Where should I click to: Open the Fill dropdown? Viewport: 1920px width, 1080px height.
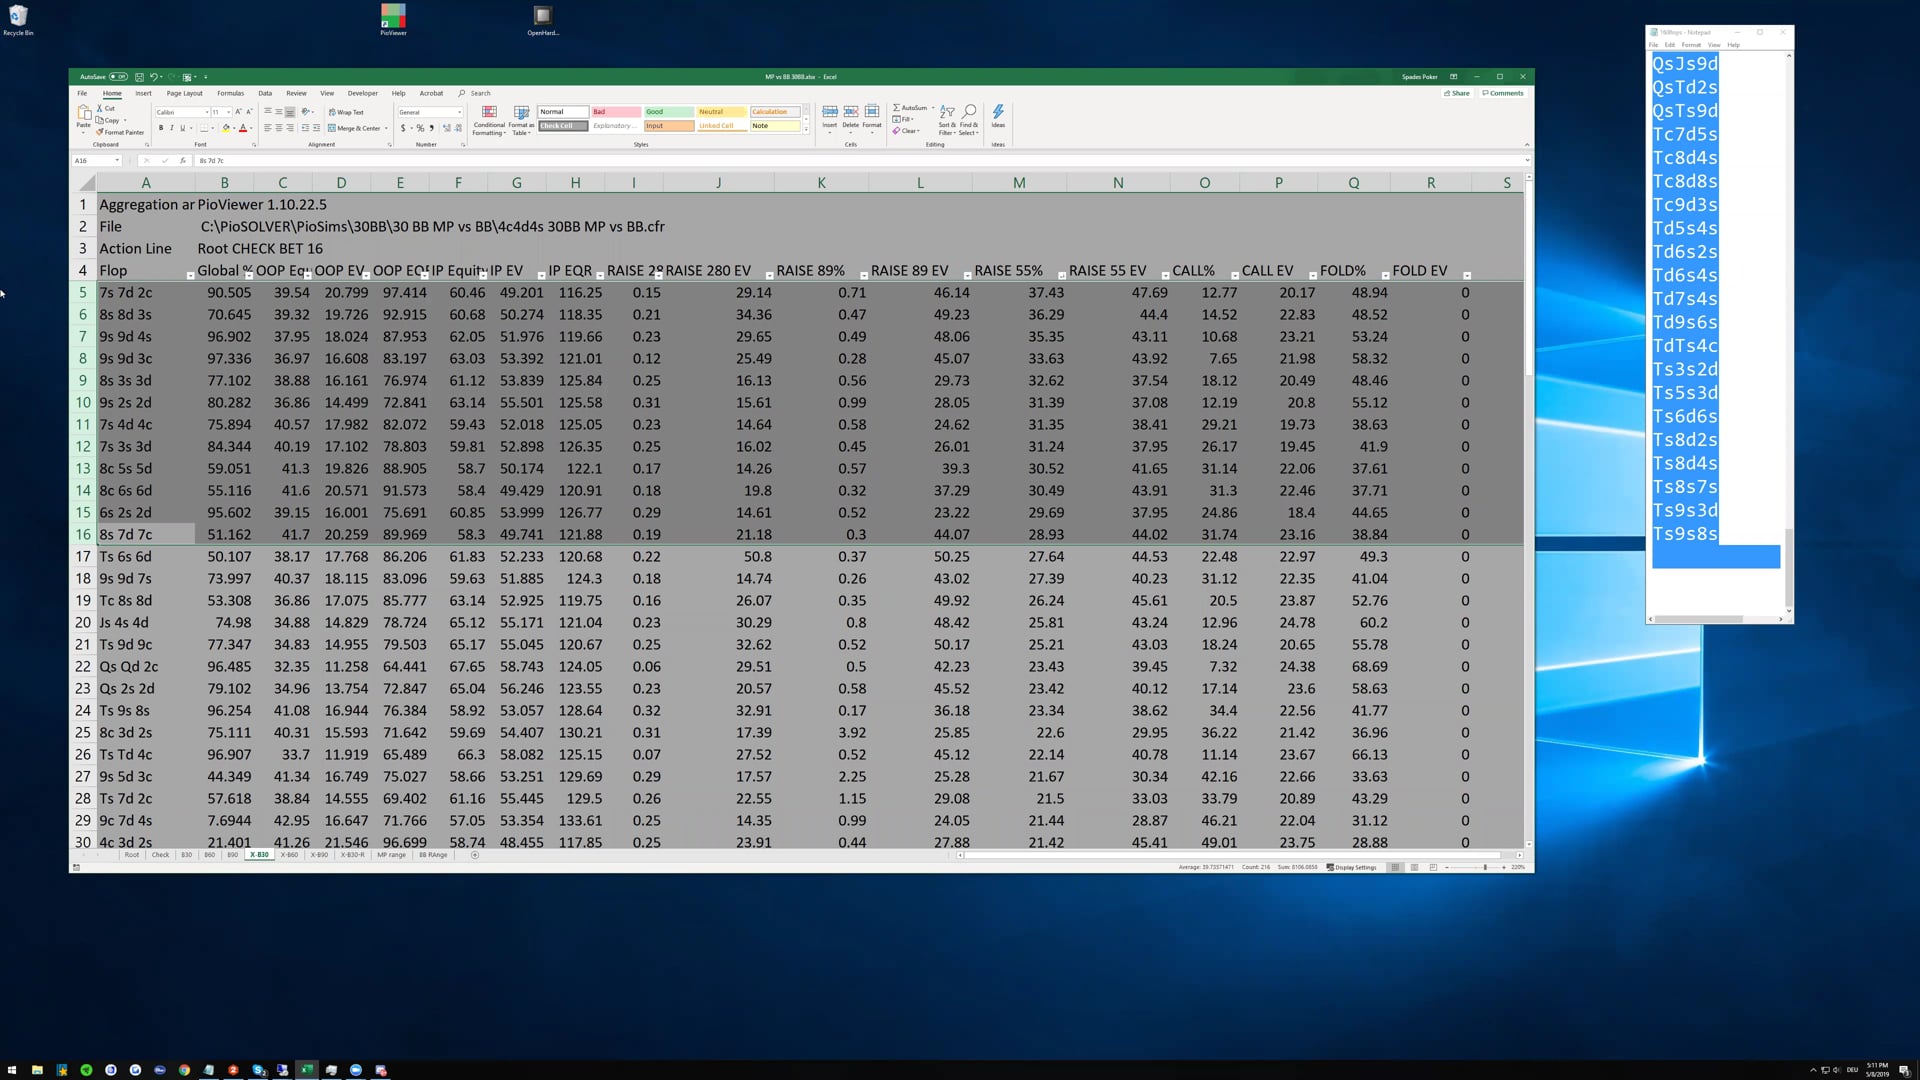(902, 119)
